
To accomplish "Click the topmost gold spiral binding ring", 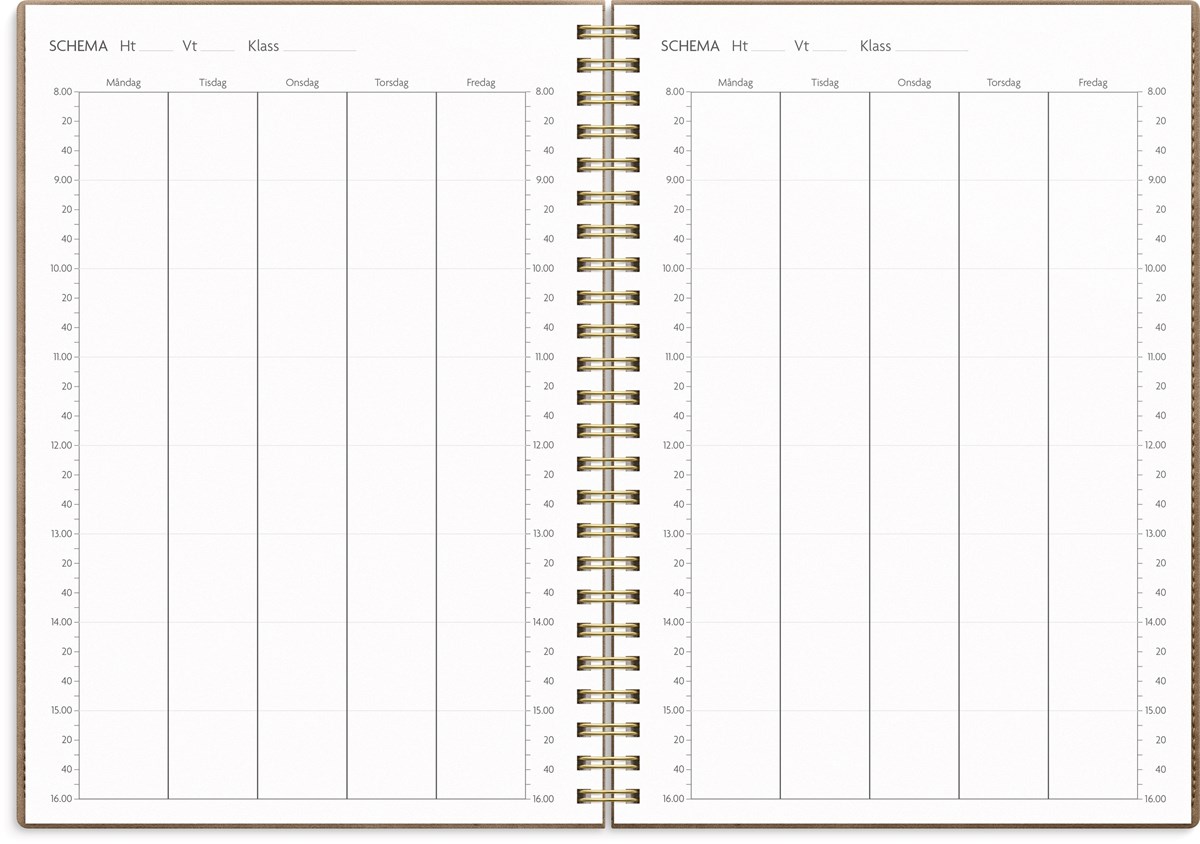I will click(607, 32).
